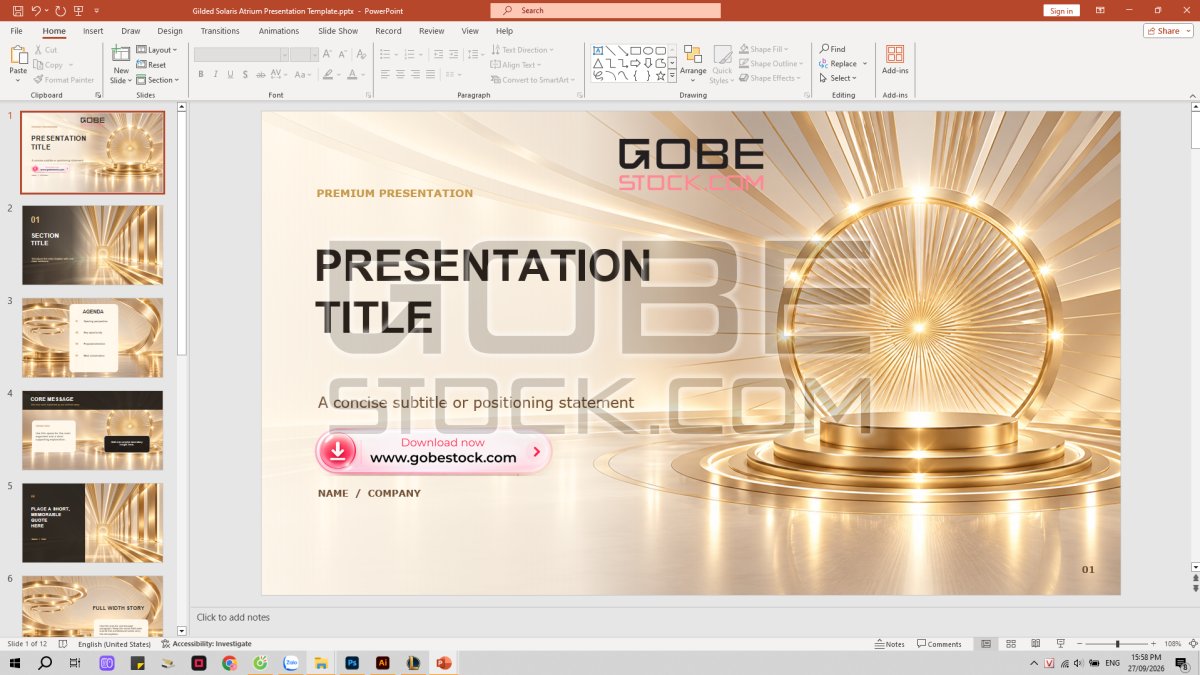1200x675 pixels.
Task: Click the Sign in button
Action: tap(1062, 10)
